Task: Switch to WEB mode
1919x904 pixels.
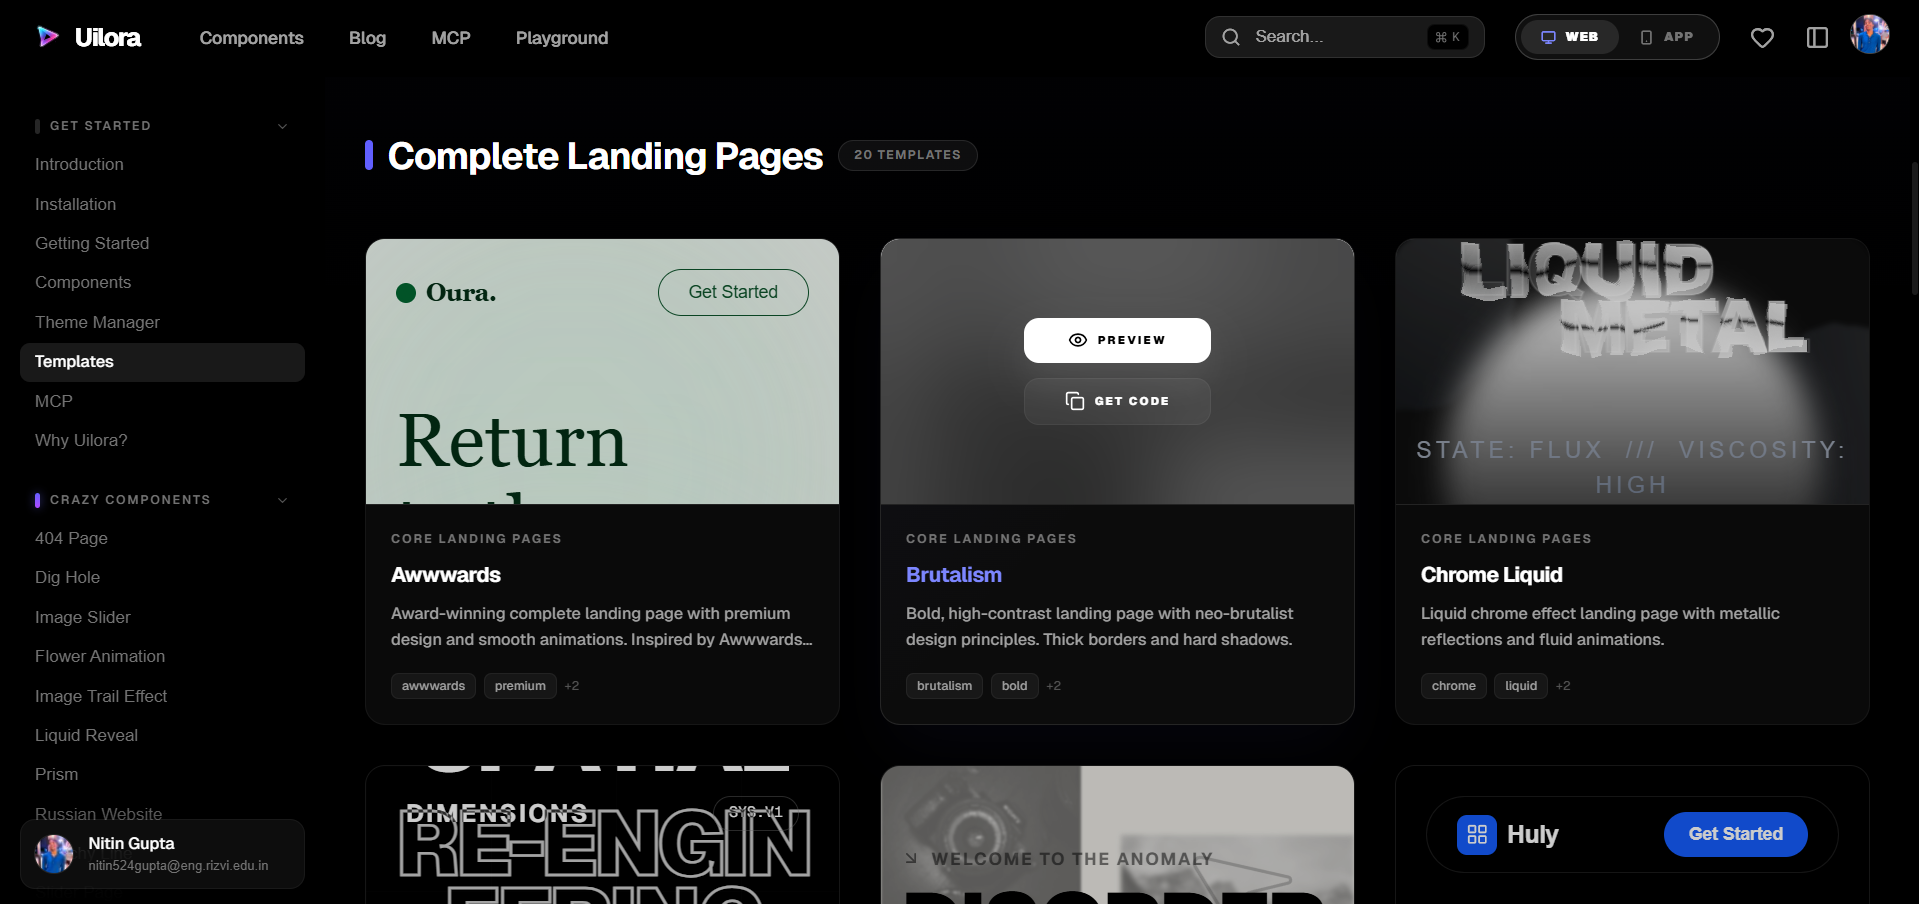Action: [1569, 37]
